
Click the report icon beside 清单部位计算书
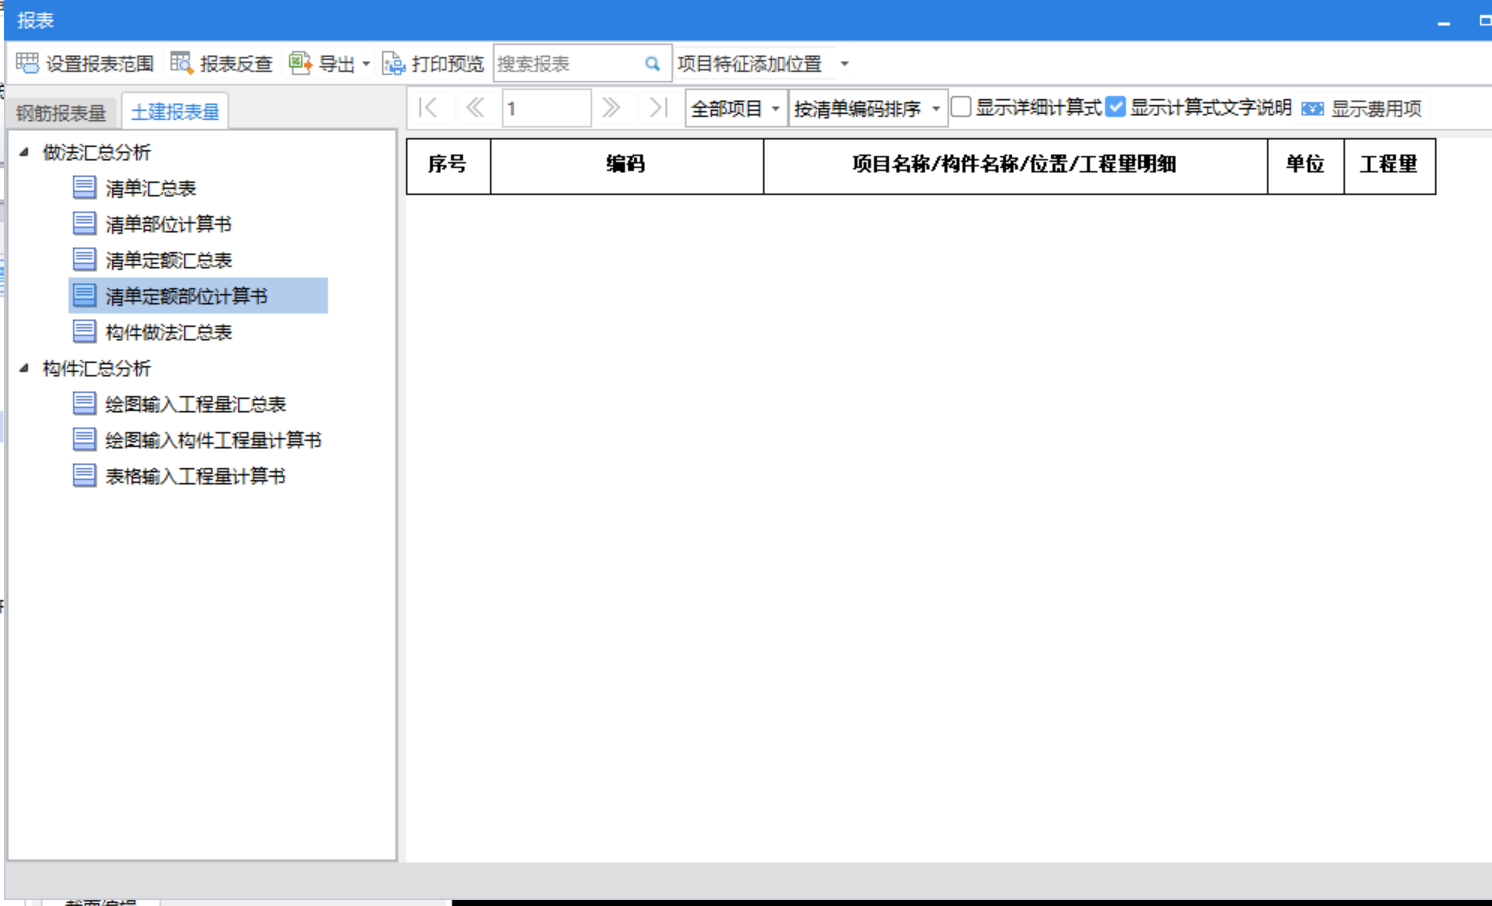point(85,223)
